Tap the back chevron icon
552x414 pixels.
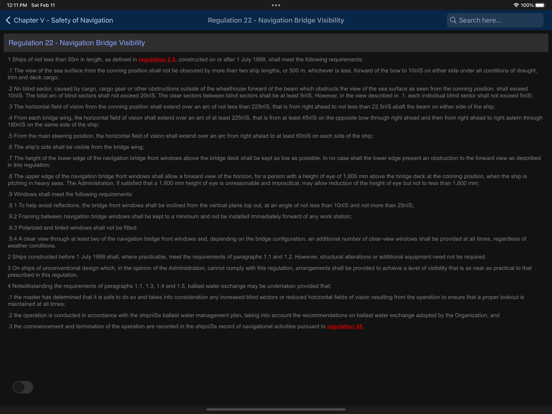tap(8, 20)
